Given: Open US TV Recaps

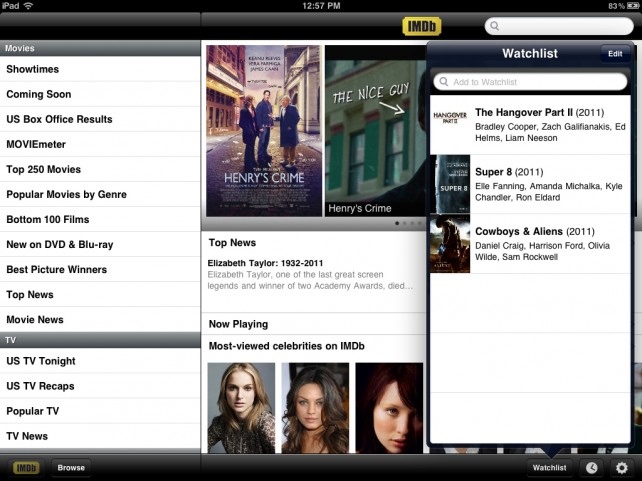Looking at the screenshot, I should click(100, 386).
